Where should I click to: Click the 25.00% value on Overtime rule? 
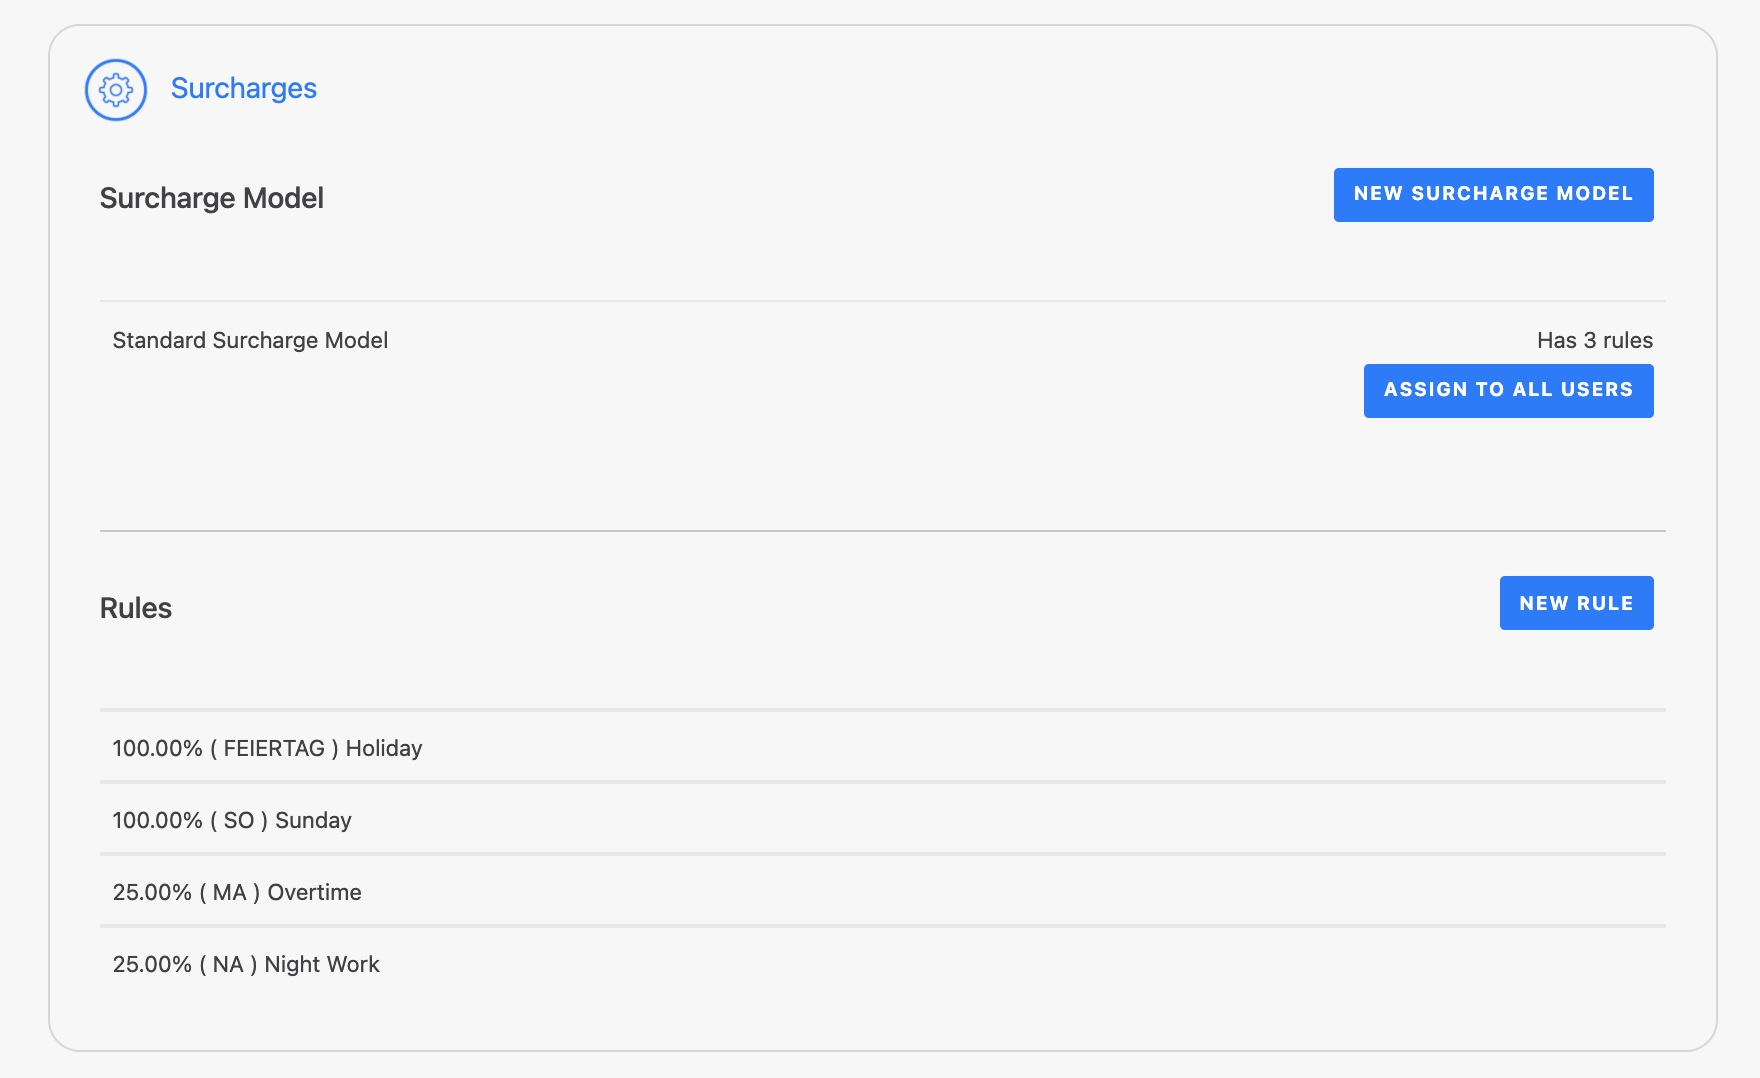click(152, 893)
